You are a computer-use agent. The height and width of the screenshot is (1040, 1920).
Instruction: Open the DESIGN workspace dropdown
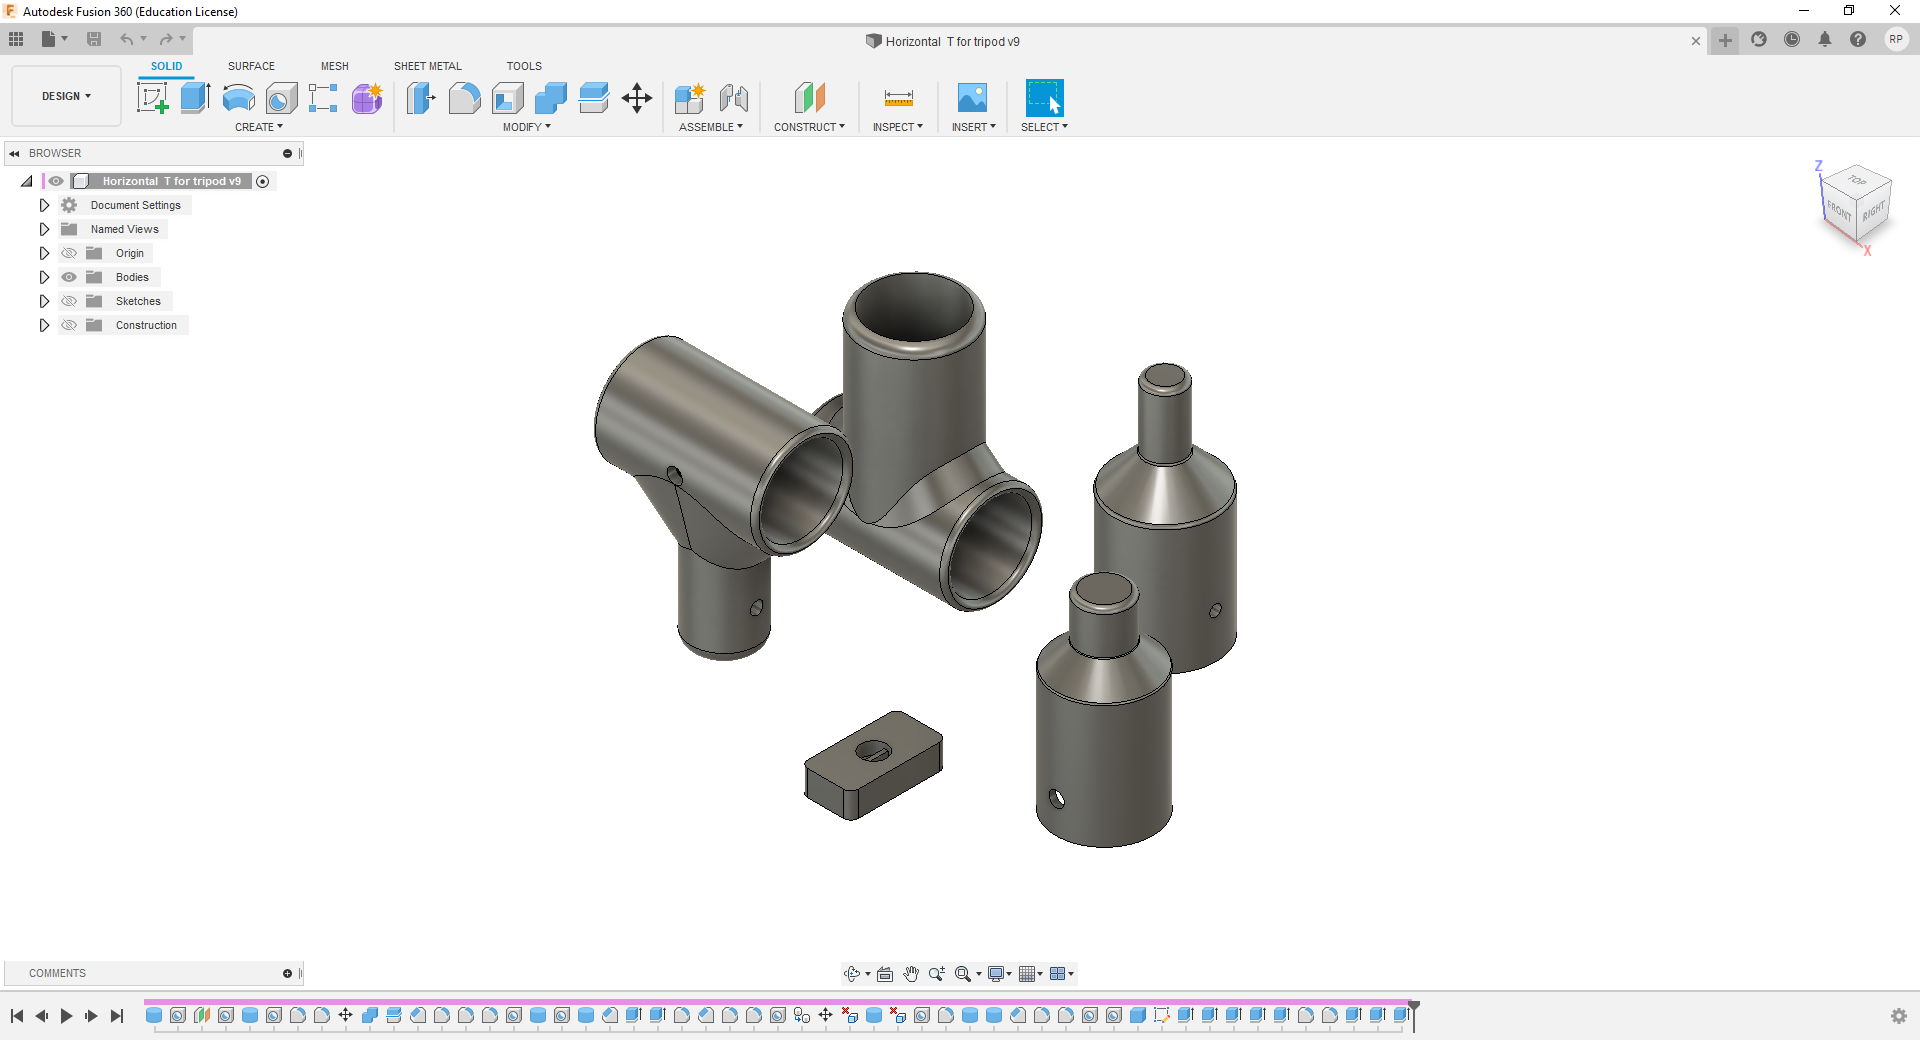point(66,96)
